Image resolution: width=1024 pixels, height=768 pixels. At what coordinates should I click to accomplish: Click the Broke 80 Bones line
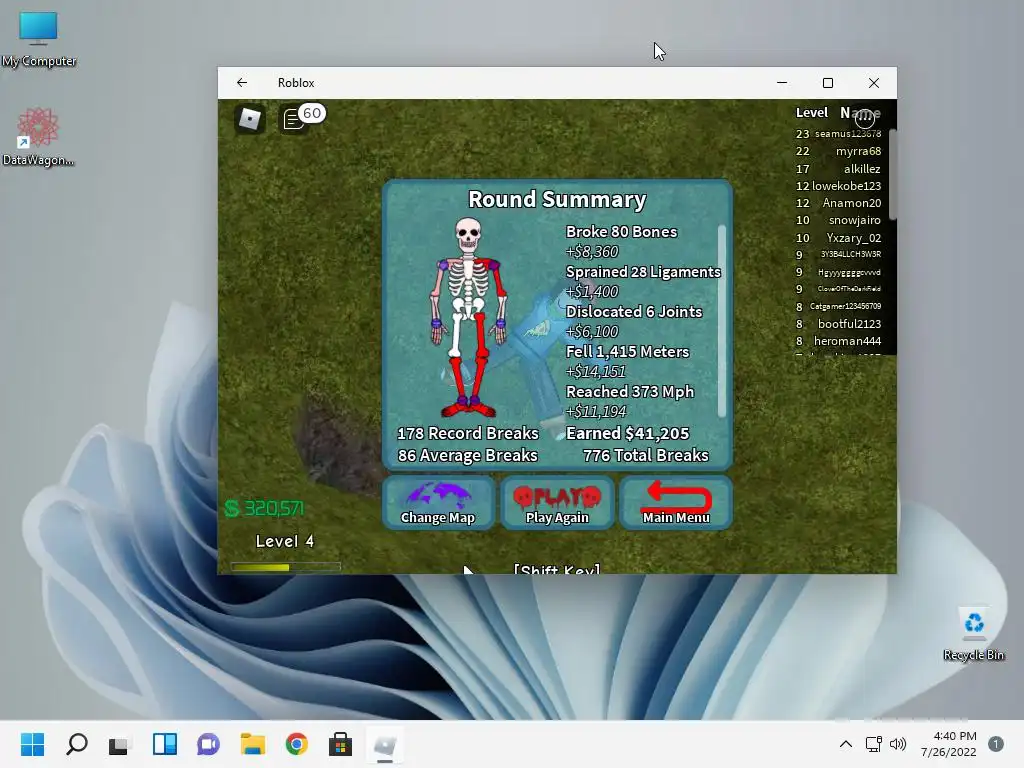point(621,232)
